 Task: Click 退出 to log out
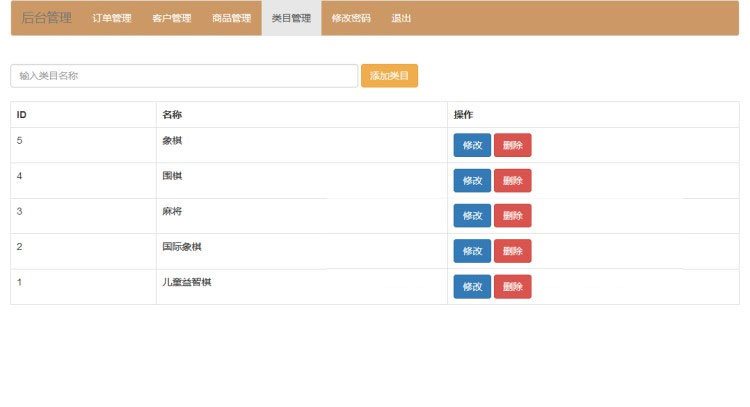tap(401, 18)
